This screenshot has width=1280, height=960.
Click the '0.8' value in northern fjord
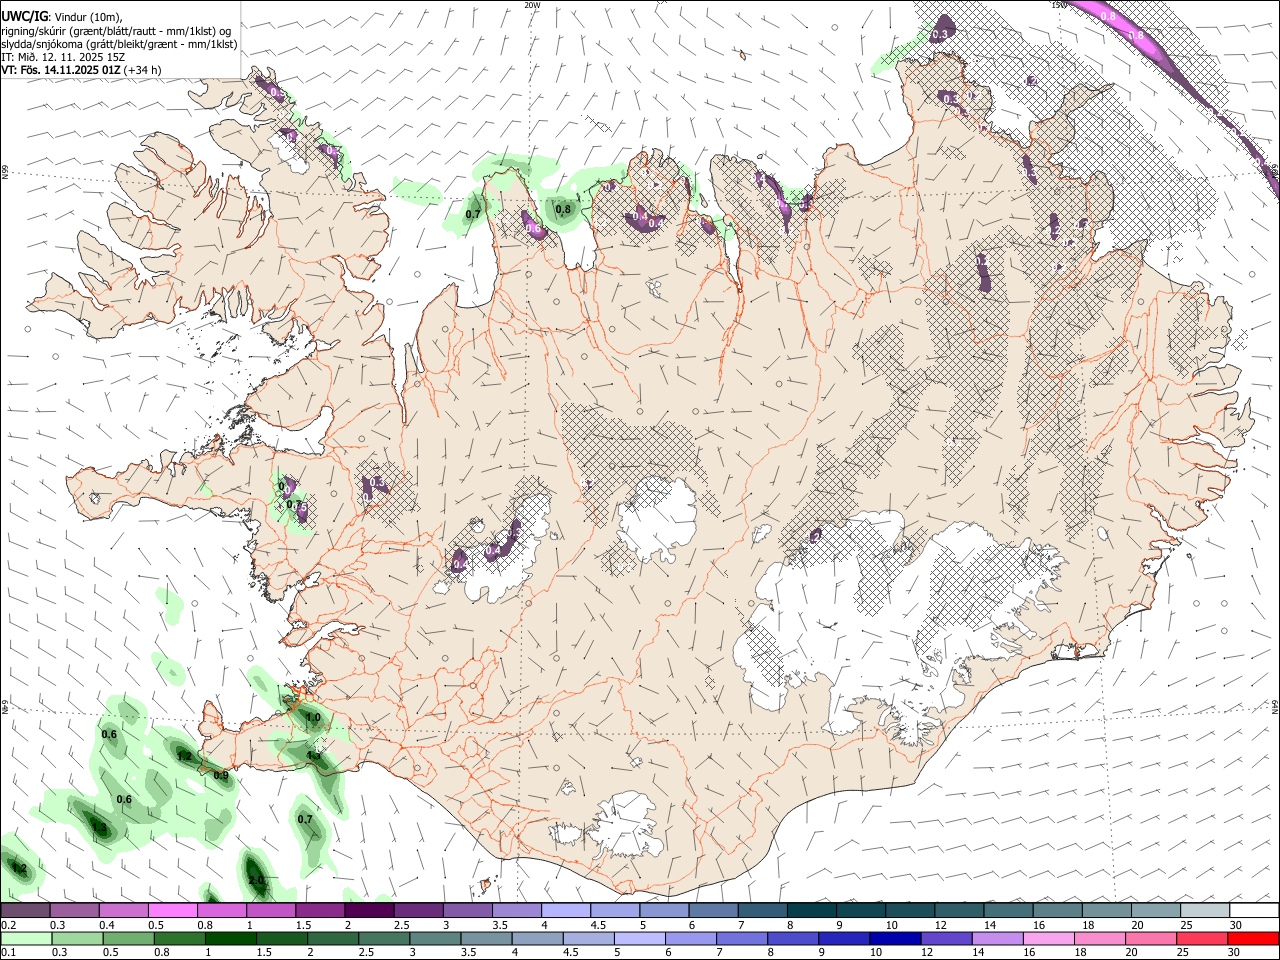pos(563,209)
